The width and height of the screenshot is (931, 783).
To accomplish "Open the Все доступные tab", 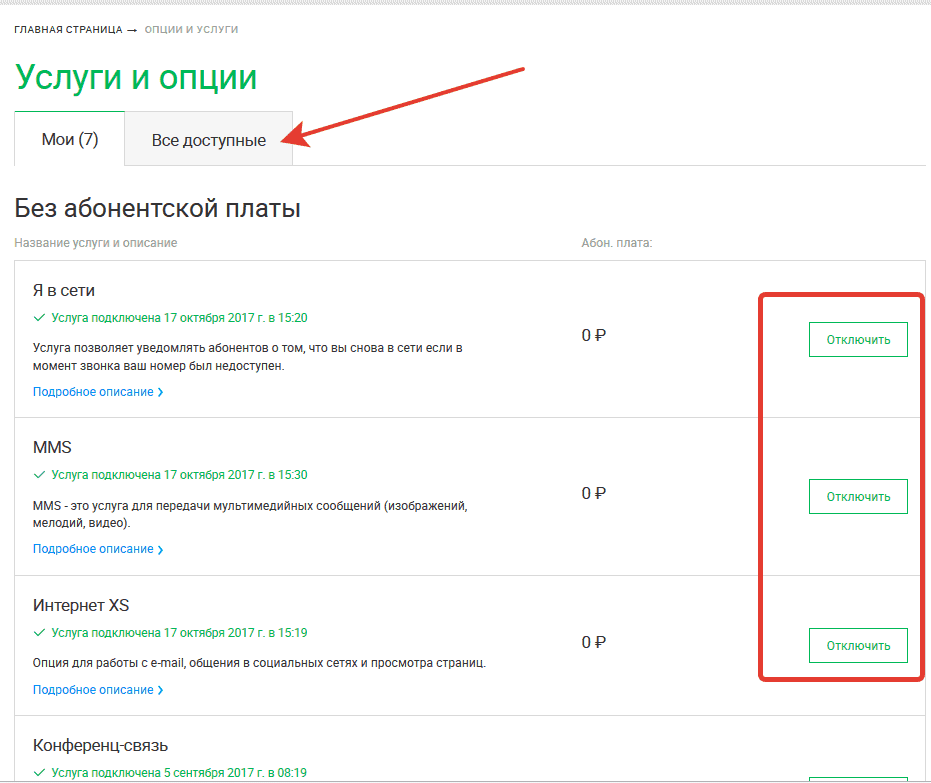I will [209, 140].
